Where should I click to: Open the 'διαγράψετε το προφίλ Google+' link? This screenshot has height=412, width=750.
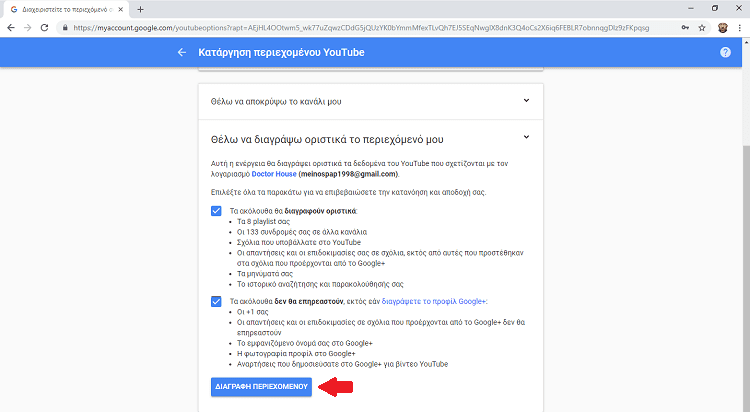(432, 301)
